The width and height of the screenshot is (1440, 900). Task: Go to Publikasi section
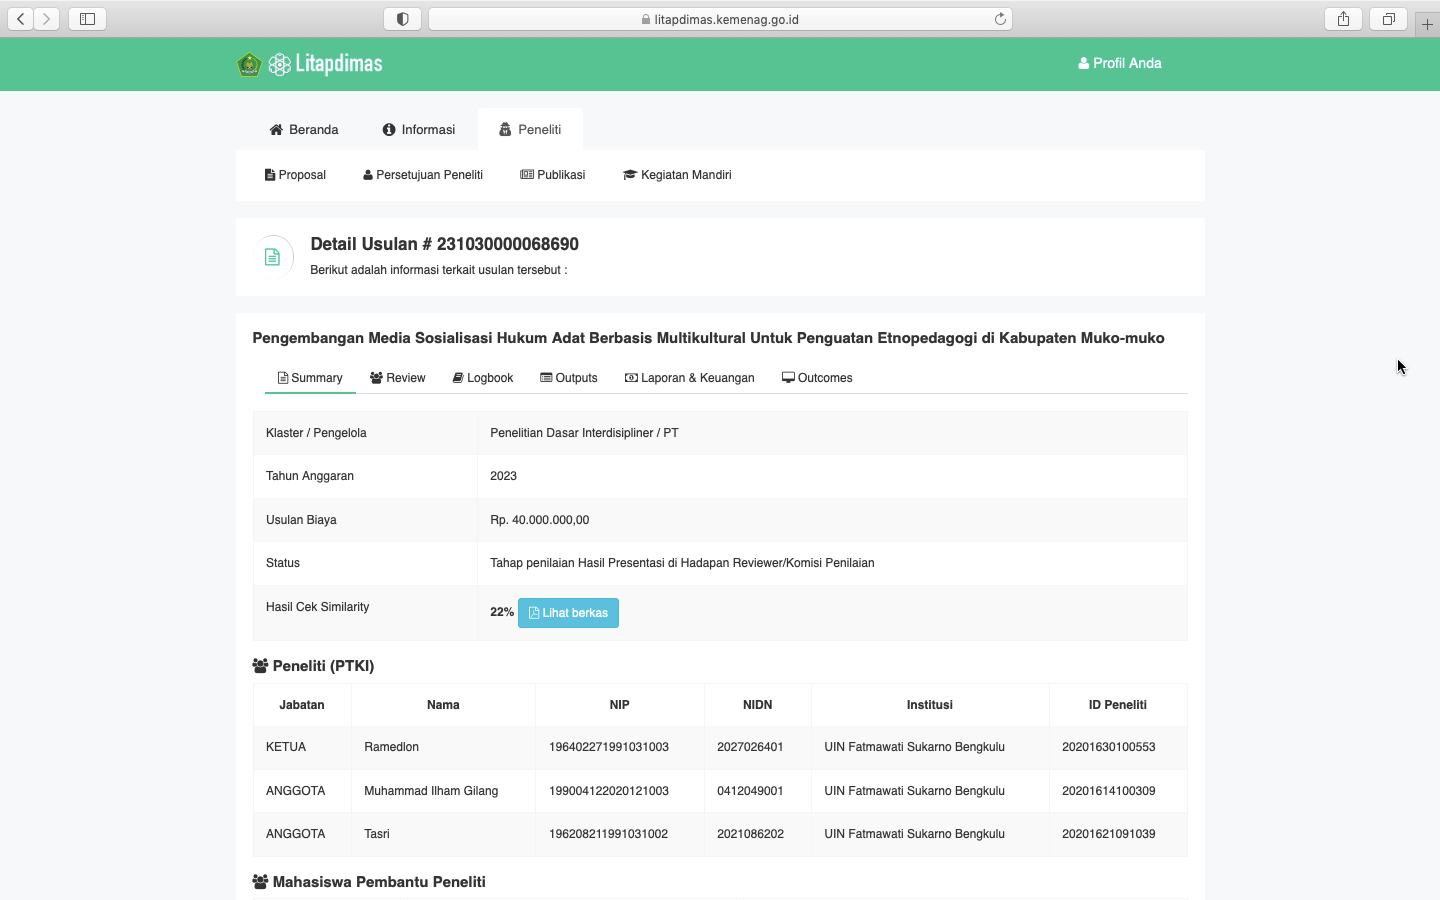click(553, 175)
